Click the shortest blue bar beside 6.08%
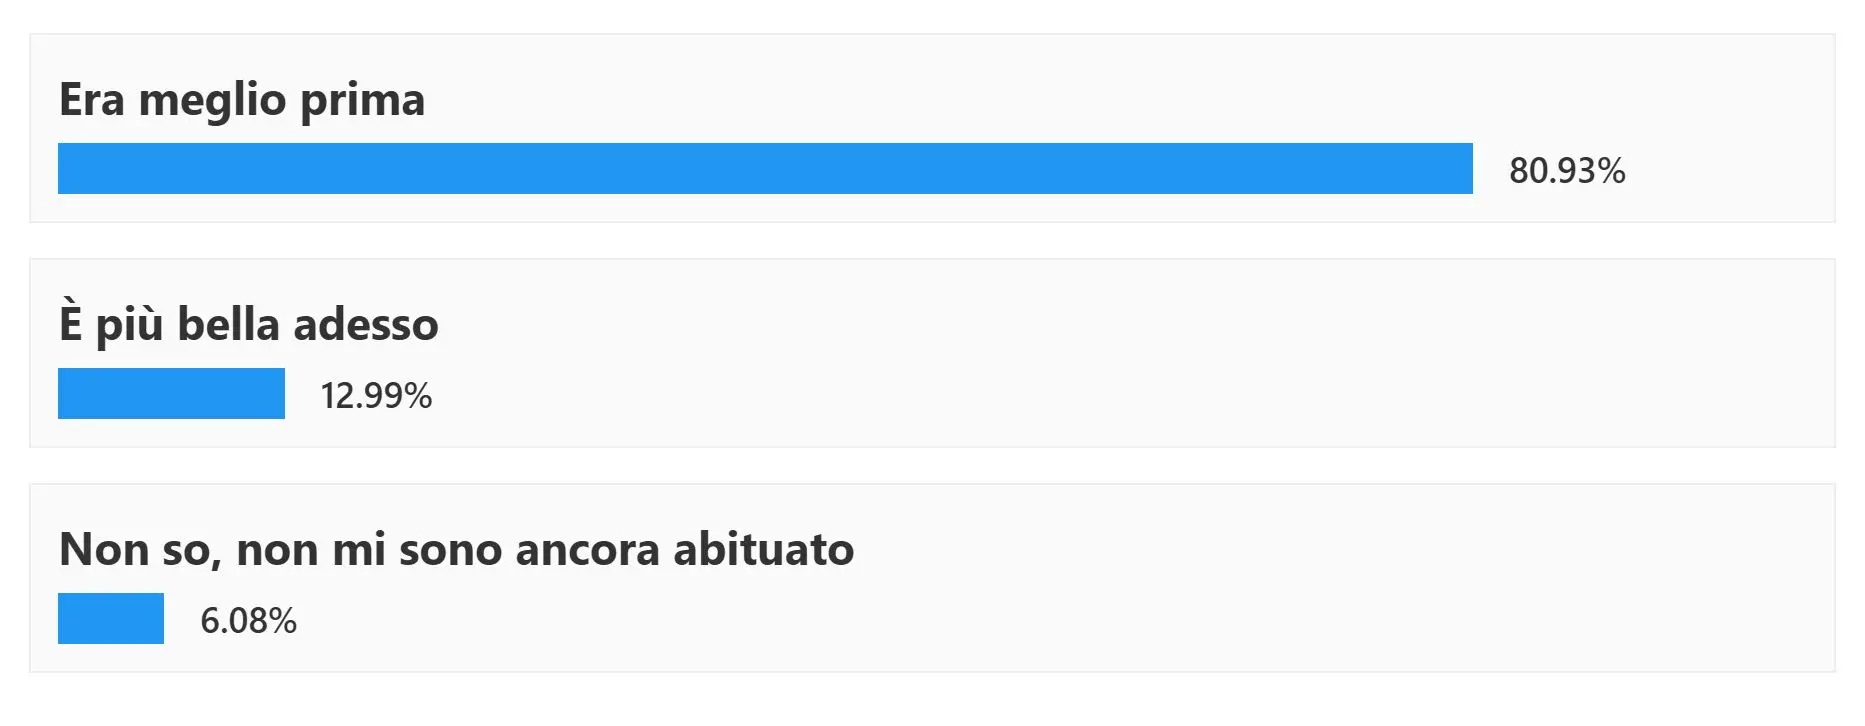The height and width of the screenshot is (726, 1865). (111, 618)
